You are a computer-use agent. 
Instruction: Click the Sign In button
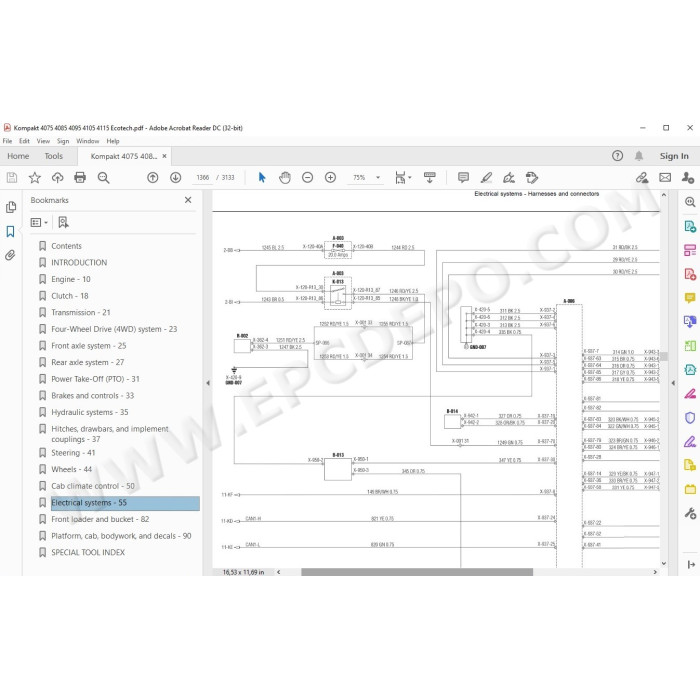click(x=674, y=156)
